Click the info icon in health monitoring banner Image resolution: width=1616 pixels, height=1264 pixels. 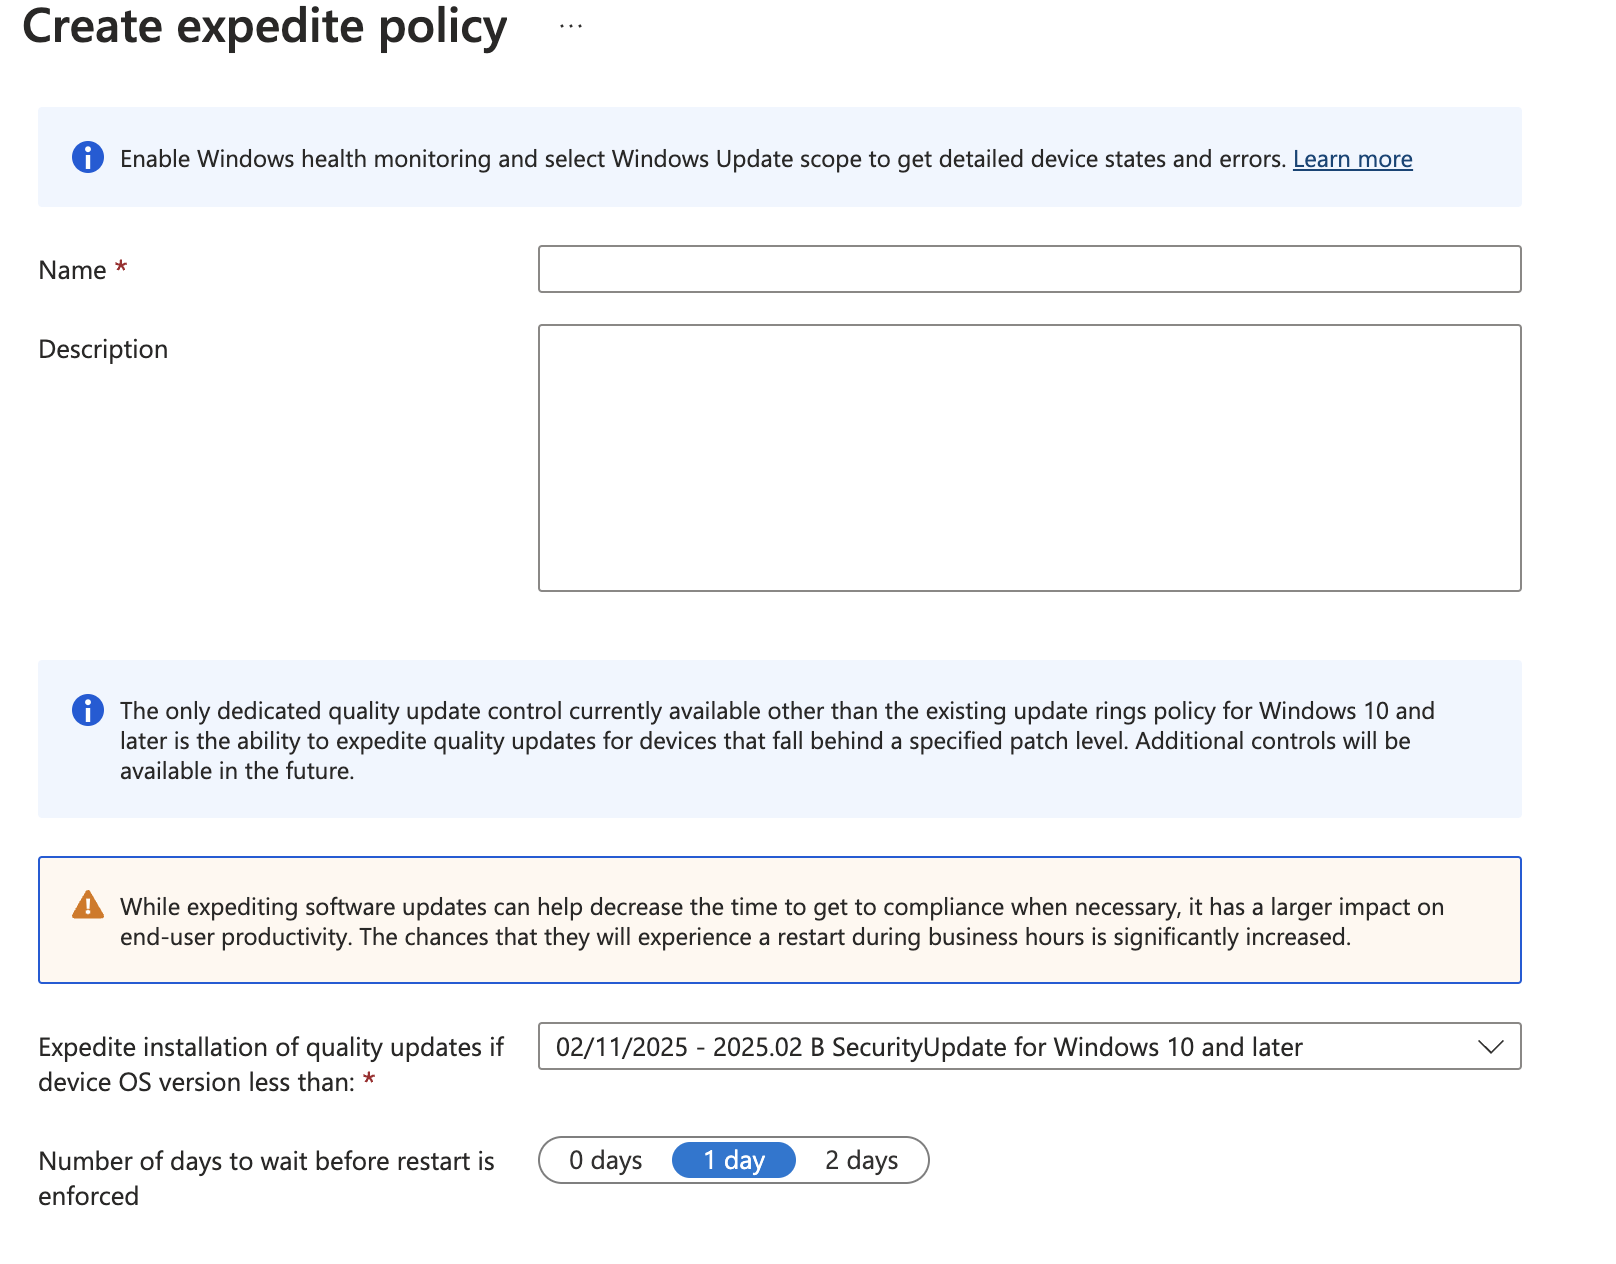(88, 158)
